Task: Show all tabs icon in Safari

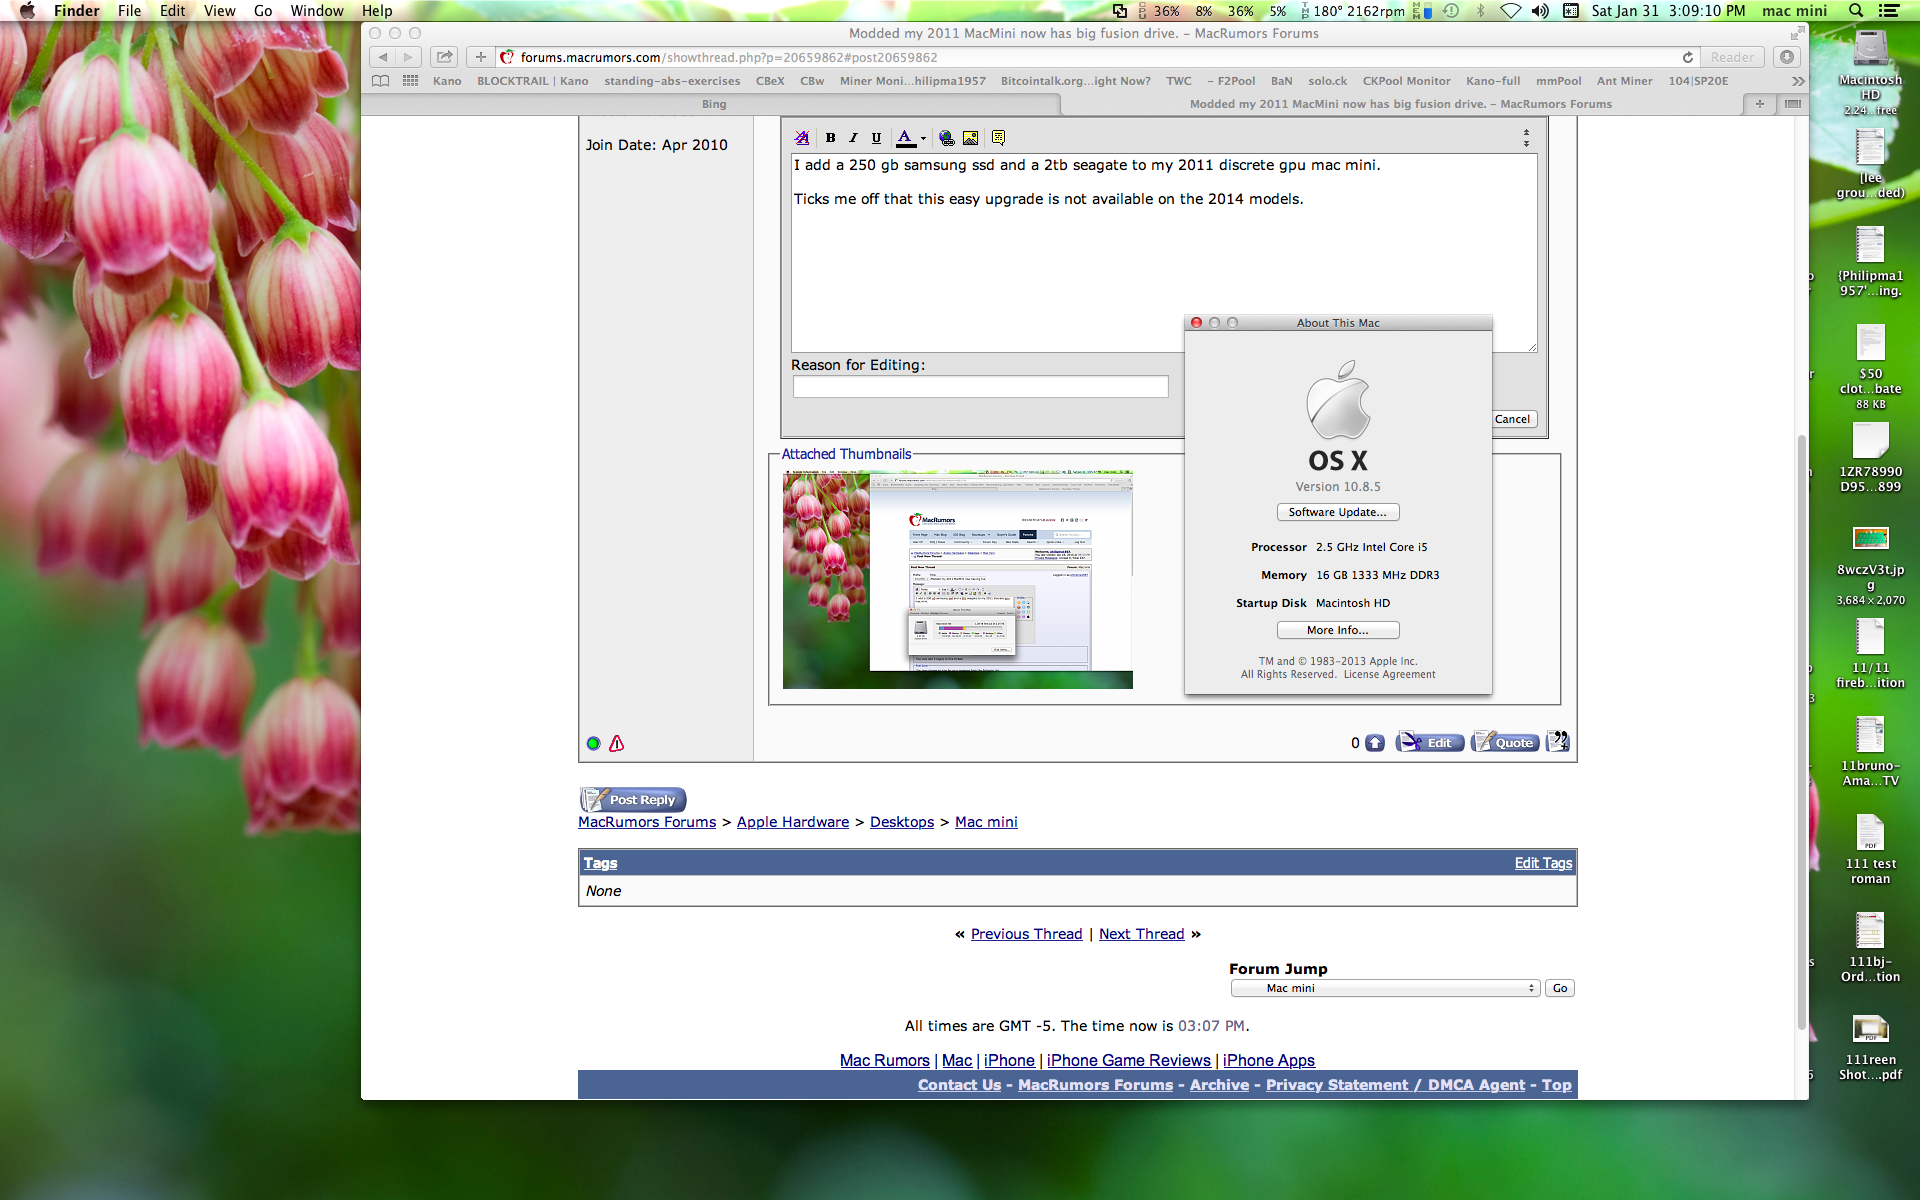Action: 1792,104
